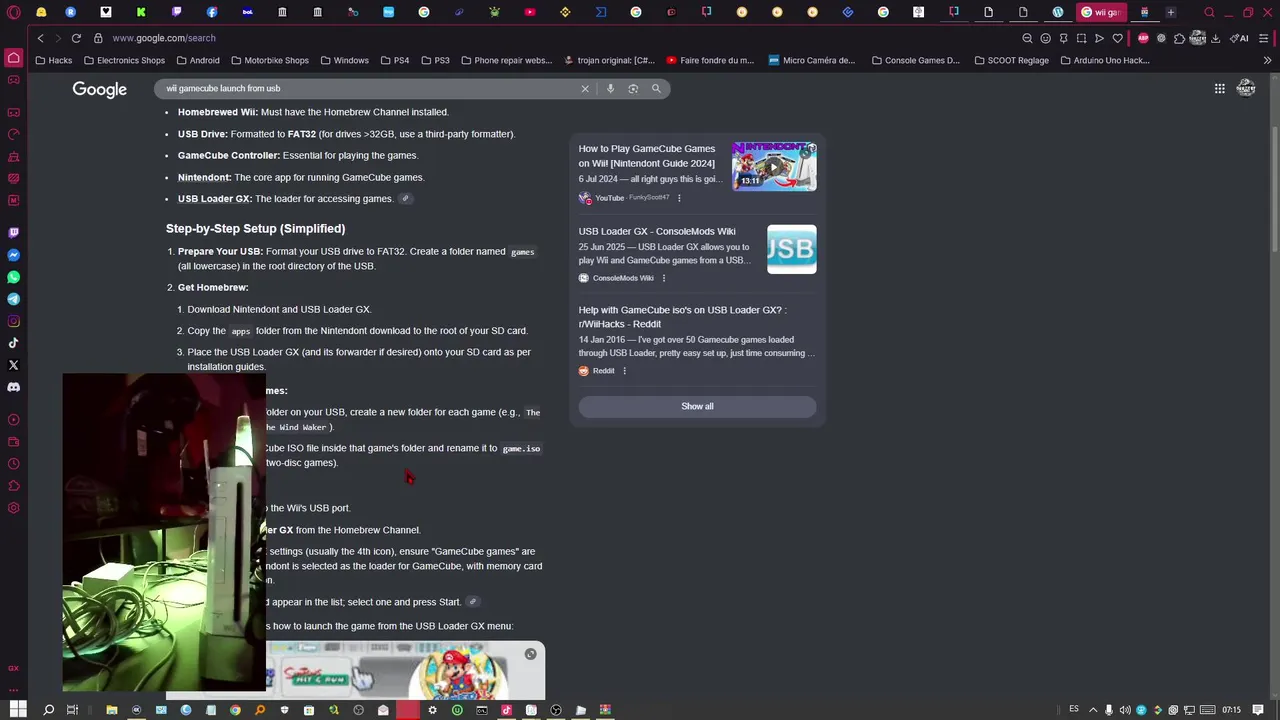Open the Windows Start menu
Screen dimensions: 1280x720
click(x=17, y=710)
